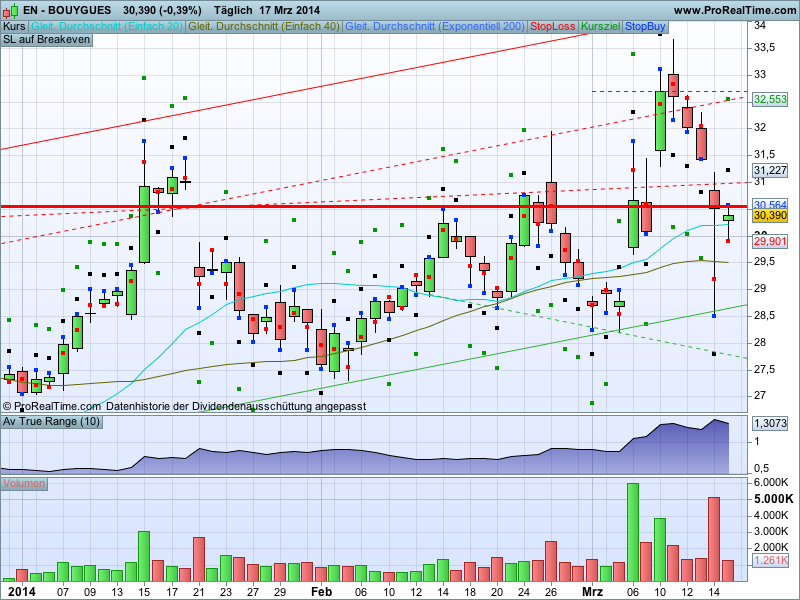Screen dimensions: 800x600
Task: Click the candlestick chart icon beside EN - BOUYGUES
Action: (11, 10)
